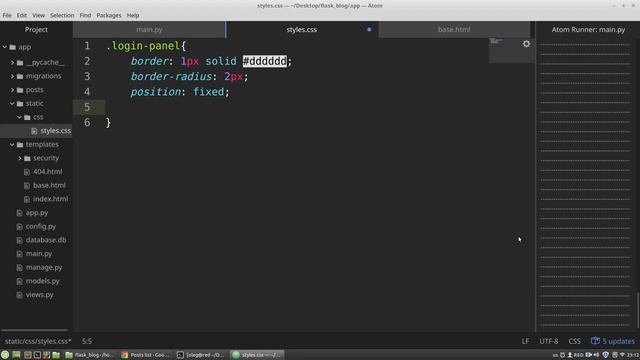
Task: Click the shield icon in the system tray
Action: coord(605,355)
